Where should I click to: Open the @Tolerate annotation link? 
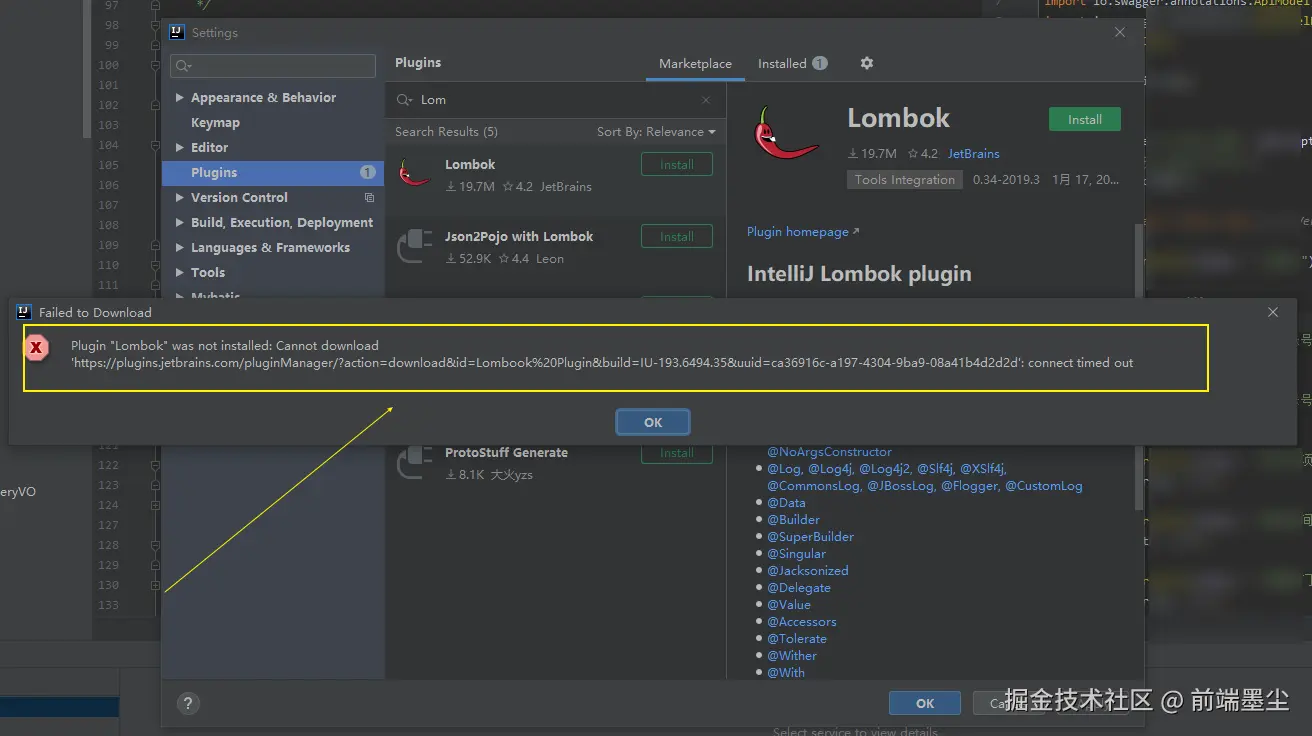797,639
